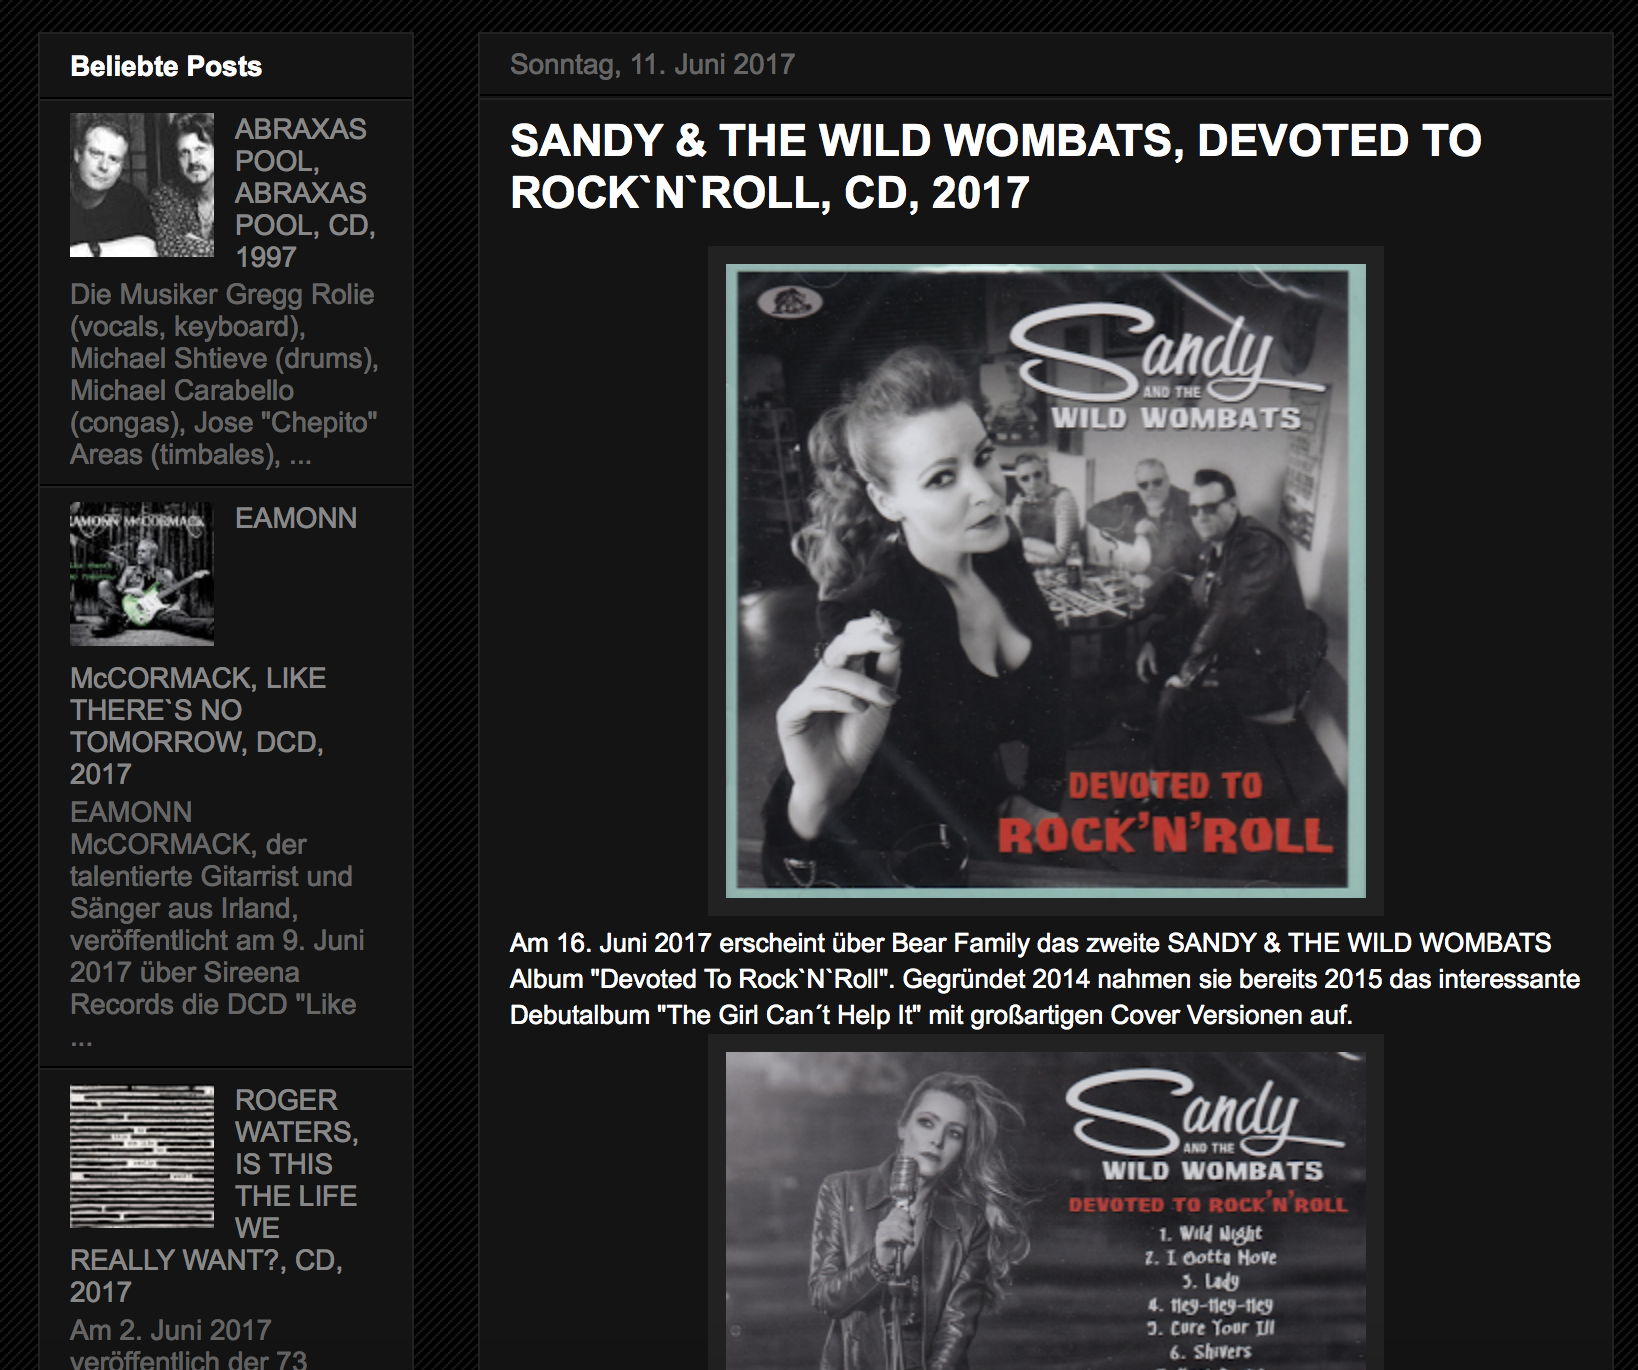The image size is (1638, 1370).
Task: Click the Abraxas Pool excerpt about Gregg Rolie
Action: click(224, 374)
